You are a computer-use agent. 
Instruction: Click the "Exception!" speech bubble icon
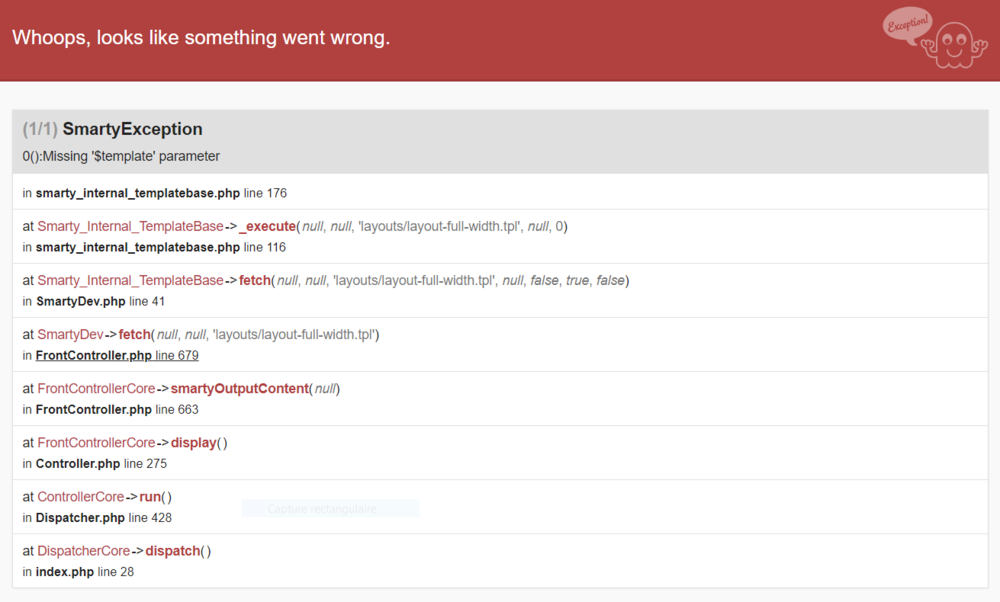[906, 24]
